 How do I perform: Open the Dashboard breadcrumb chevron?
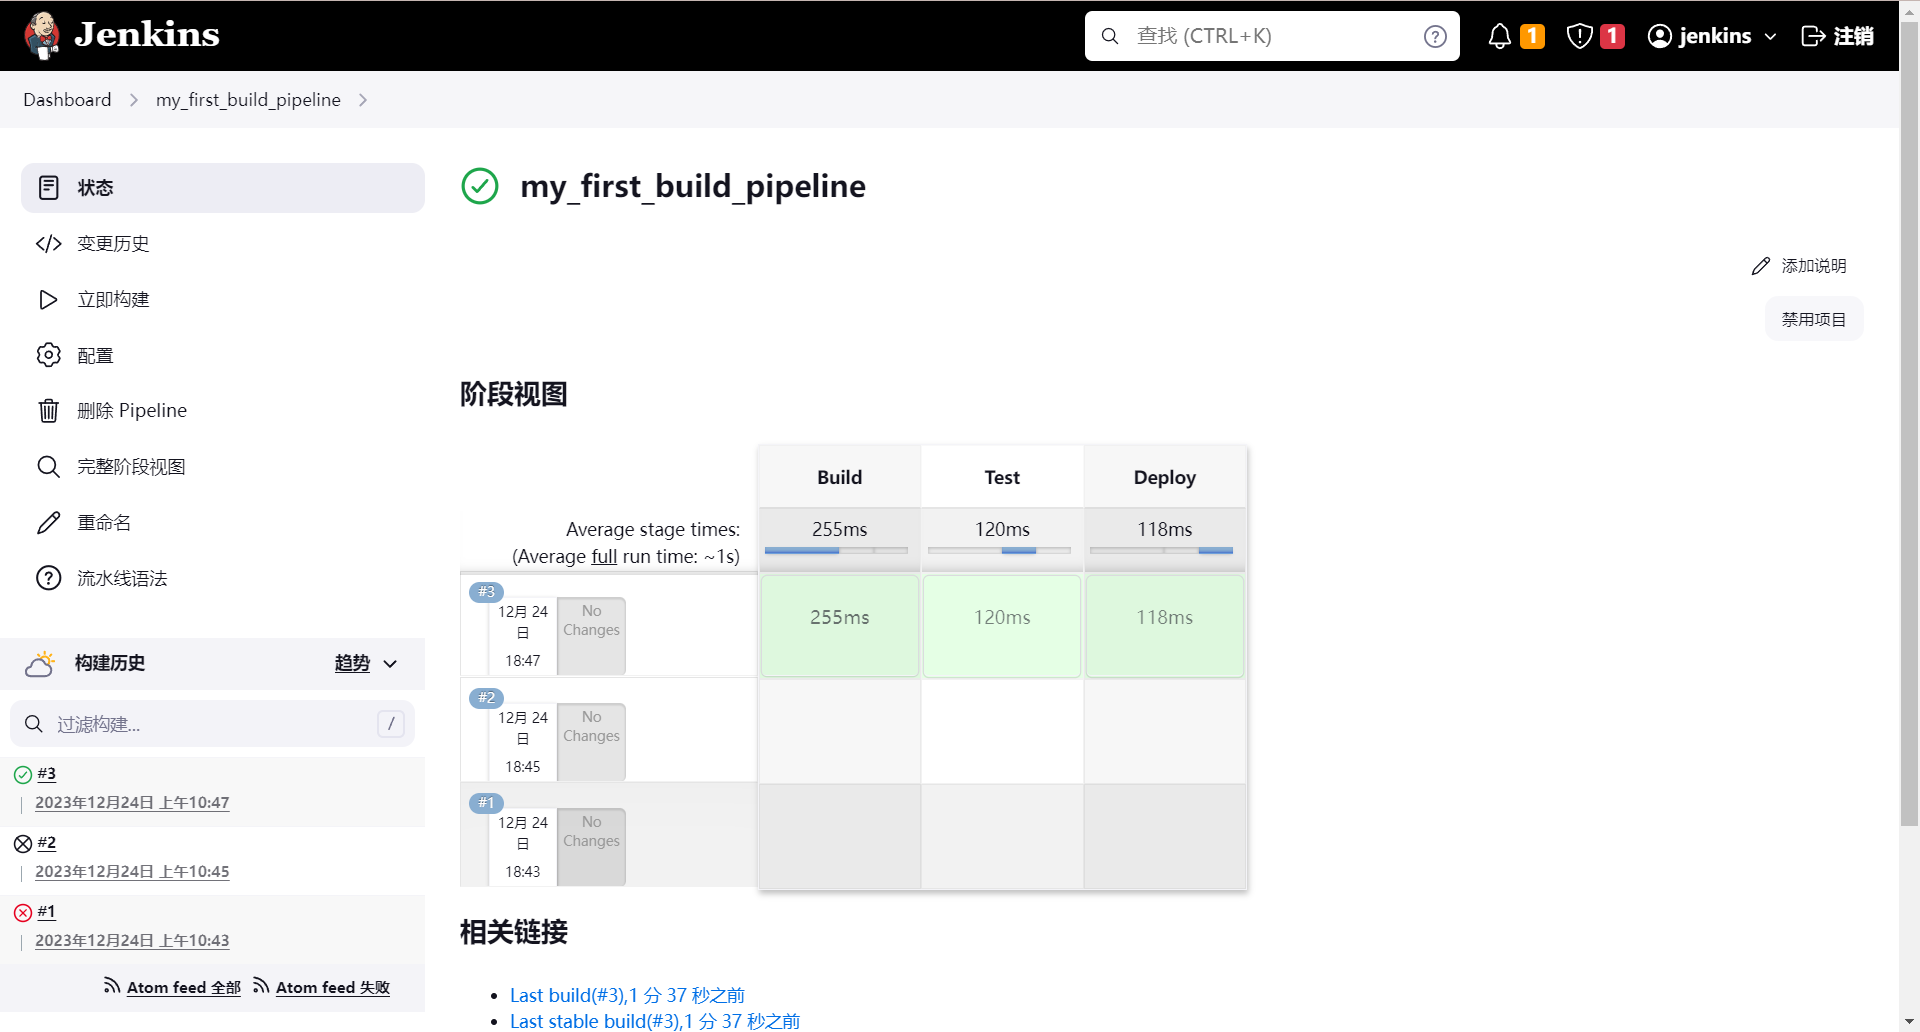[x=134, y=100]
